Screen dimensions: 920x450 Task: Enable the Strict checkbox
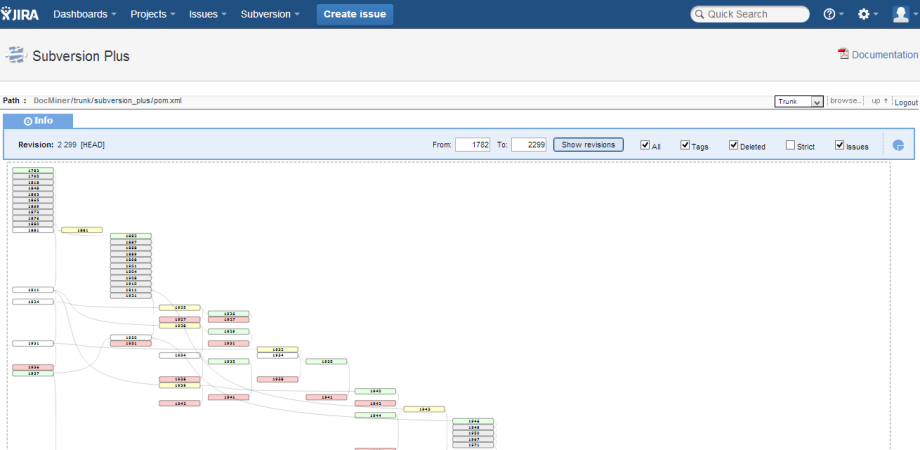click(x=790, y=145)
